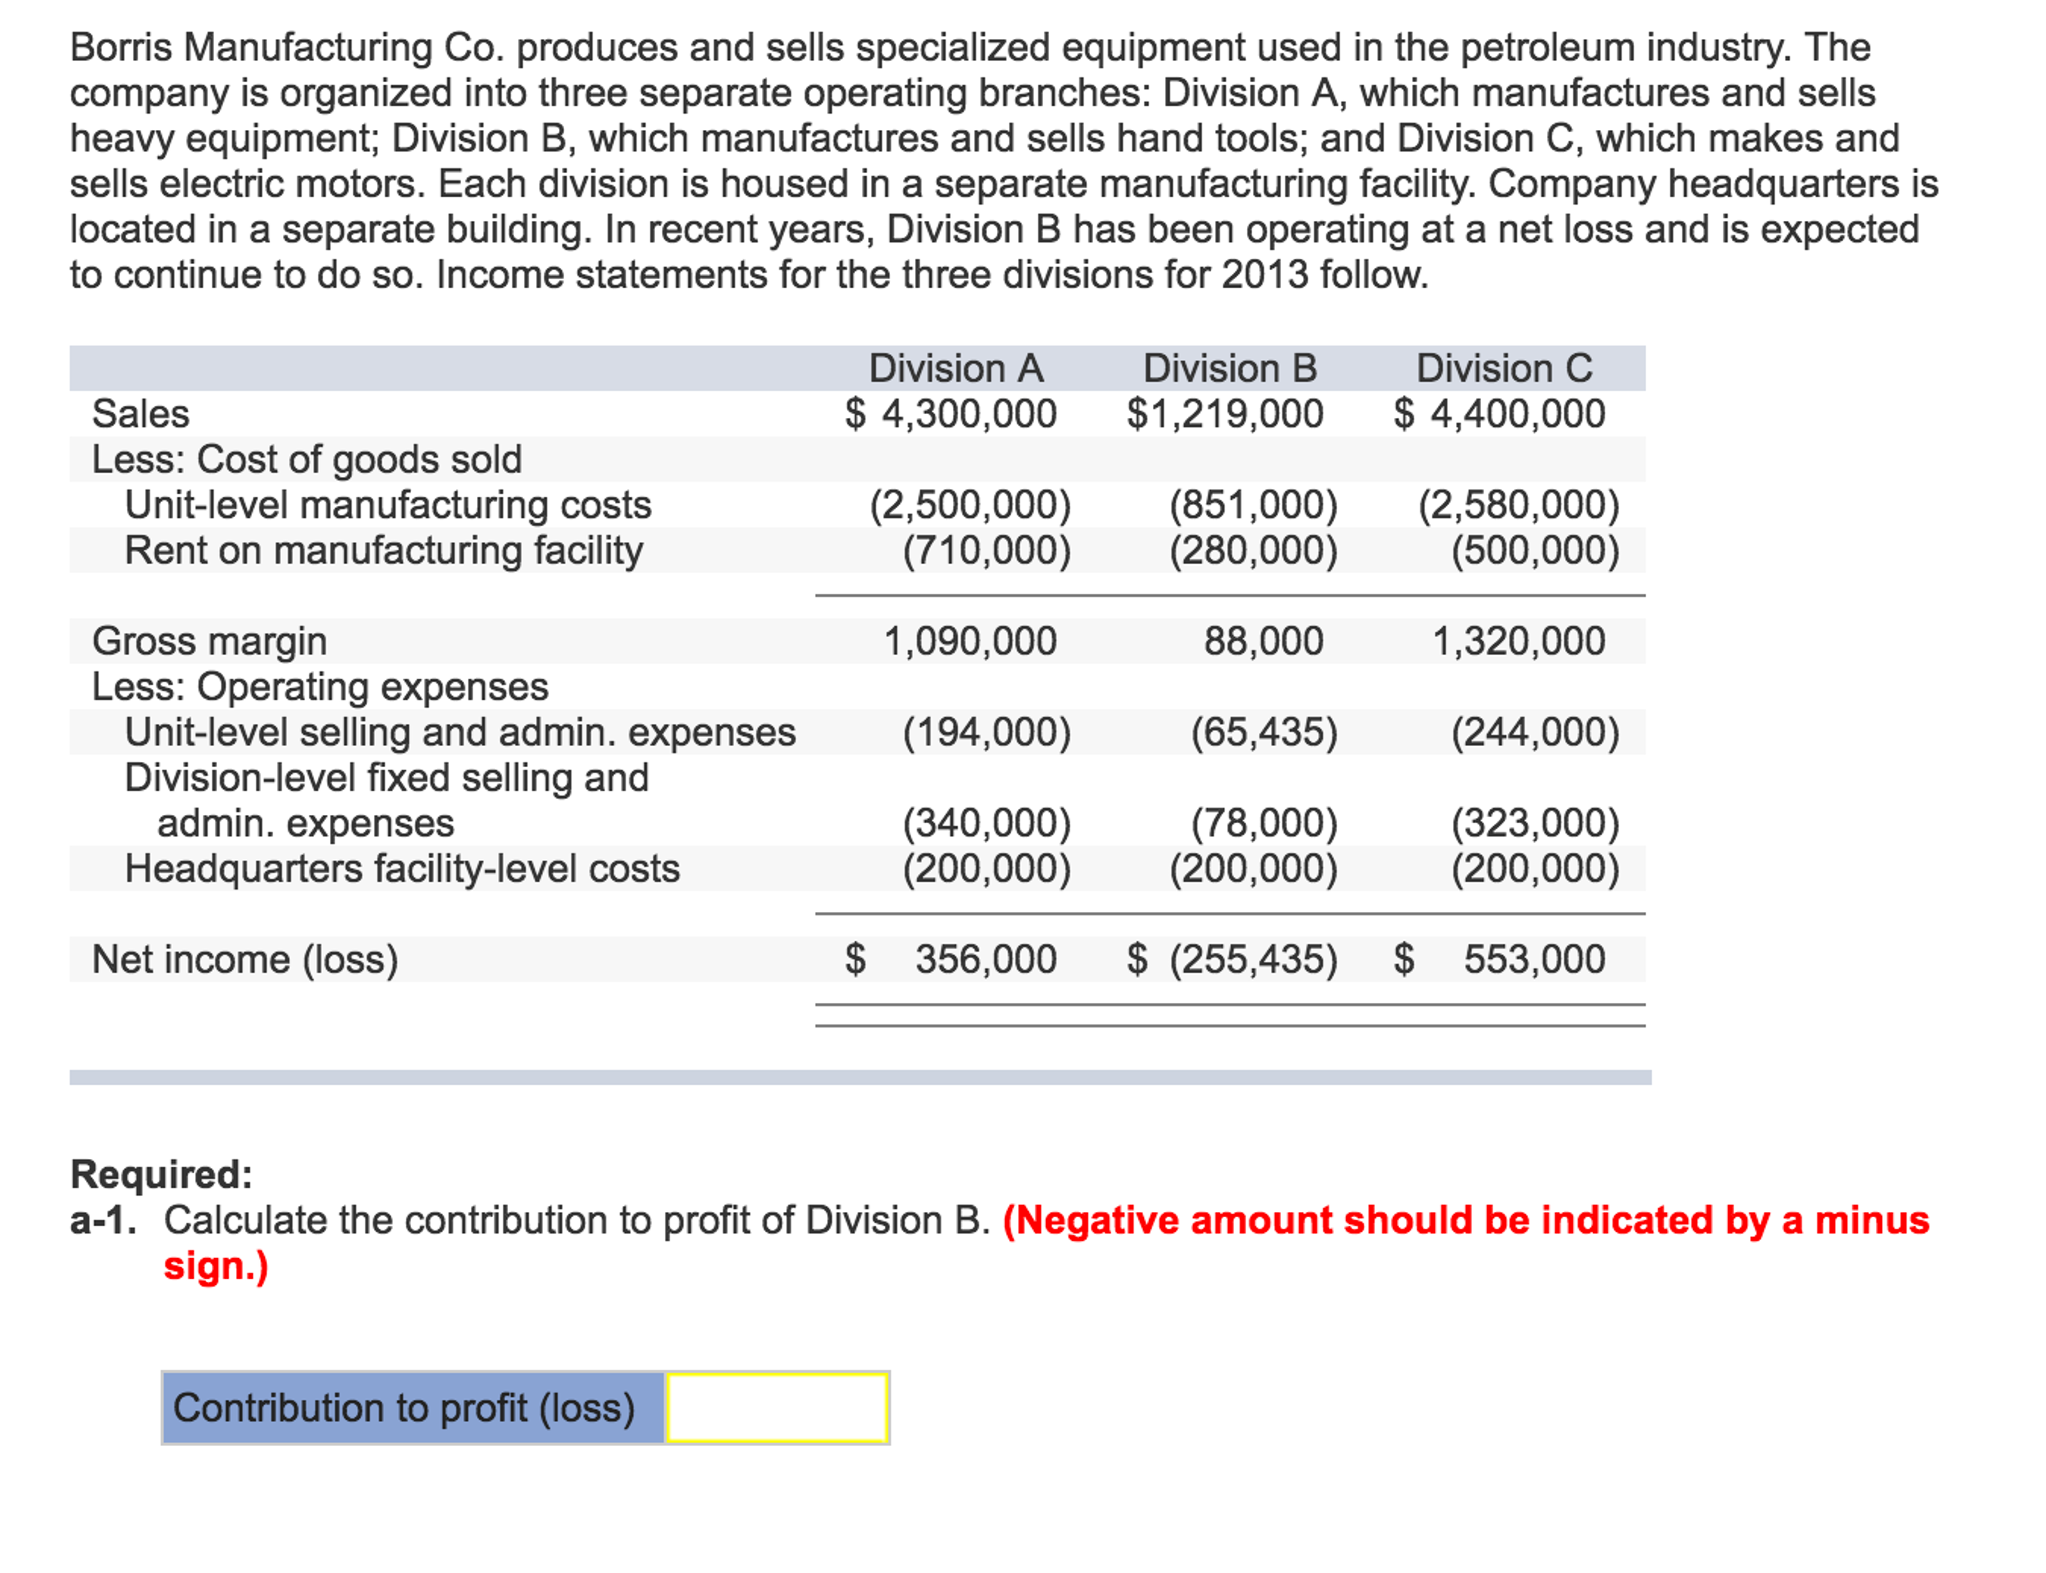Click the Division B column header
Image resolution: width=2046 pixels, height=1573 pixels.
1229,368
